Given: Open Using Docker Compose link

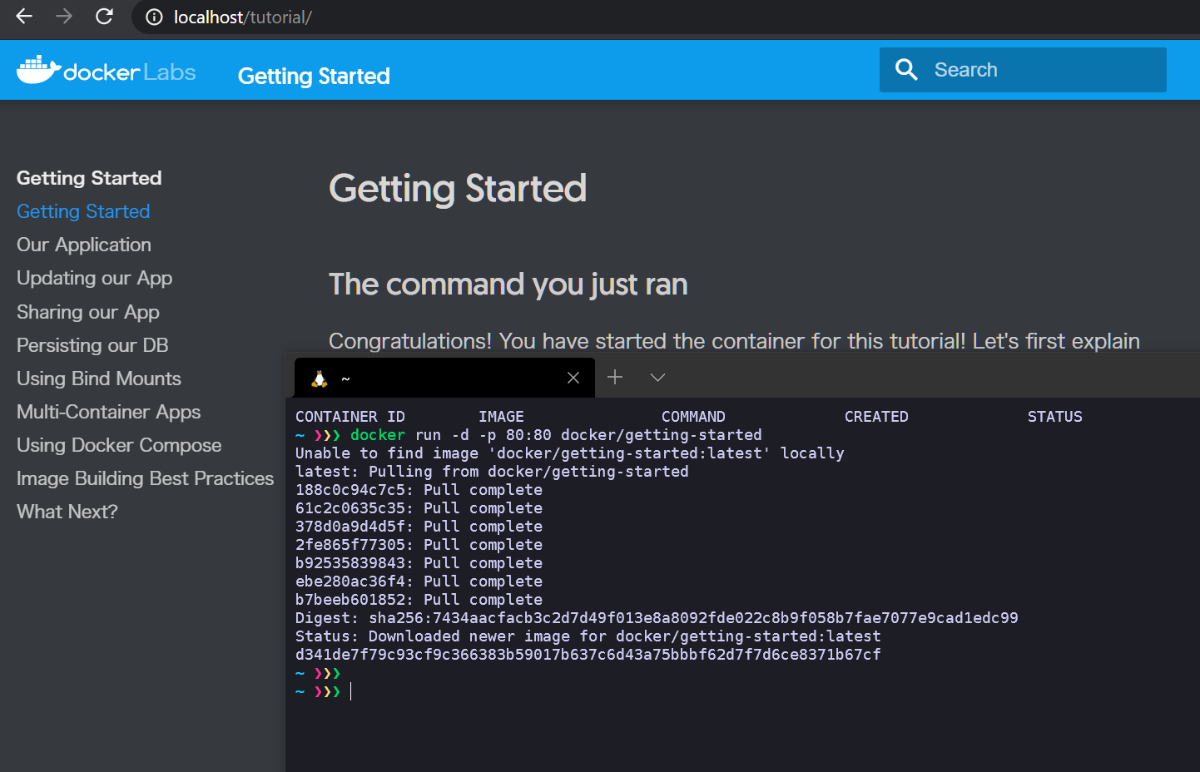Looking at the screenshot, I should (119, 445).
